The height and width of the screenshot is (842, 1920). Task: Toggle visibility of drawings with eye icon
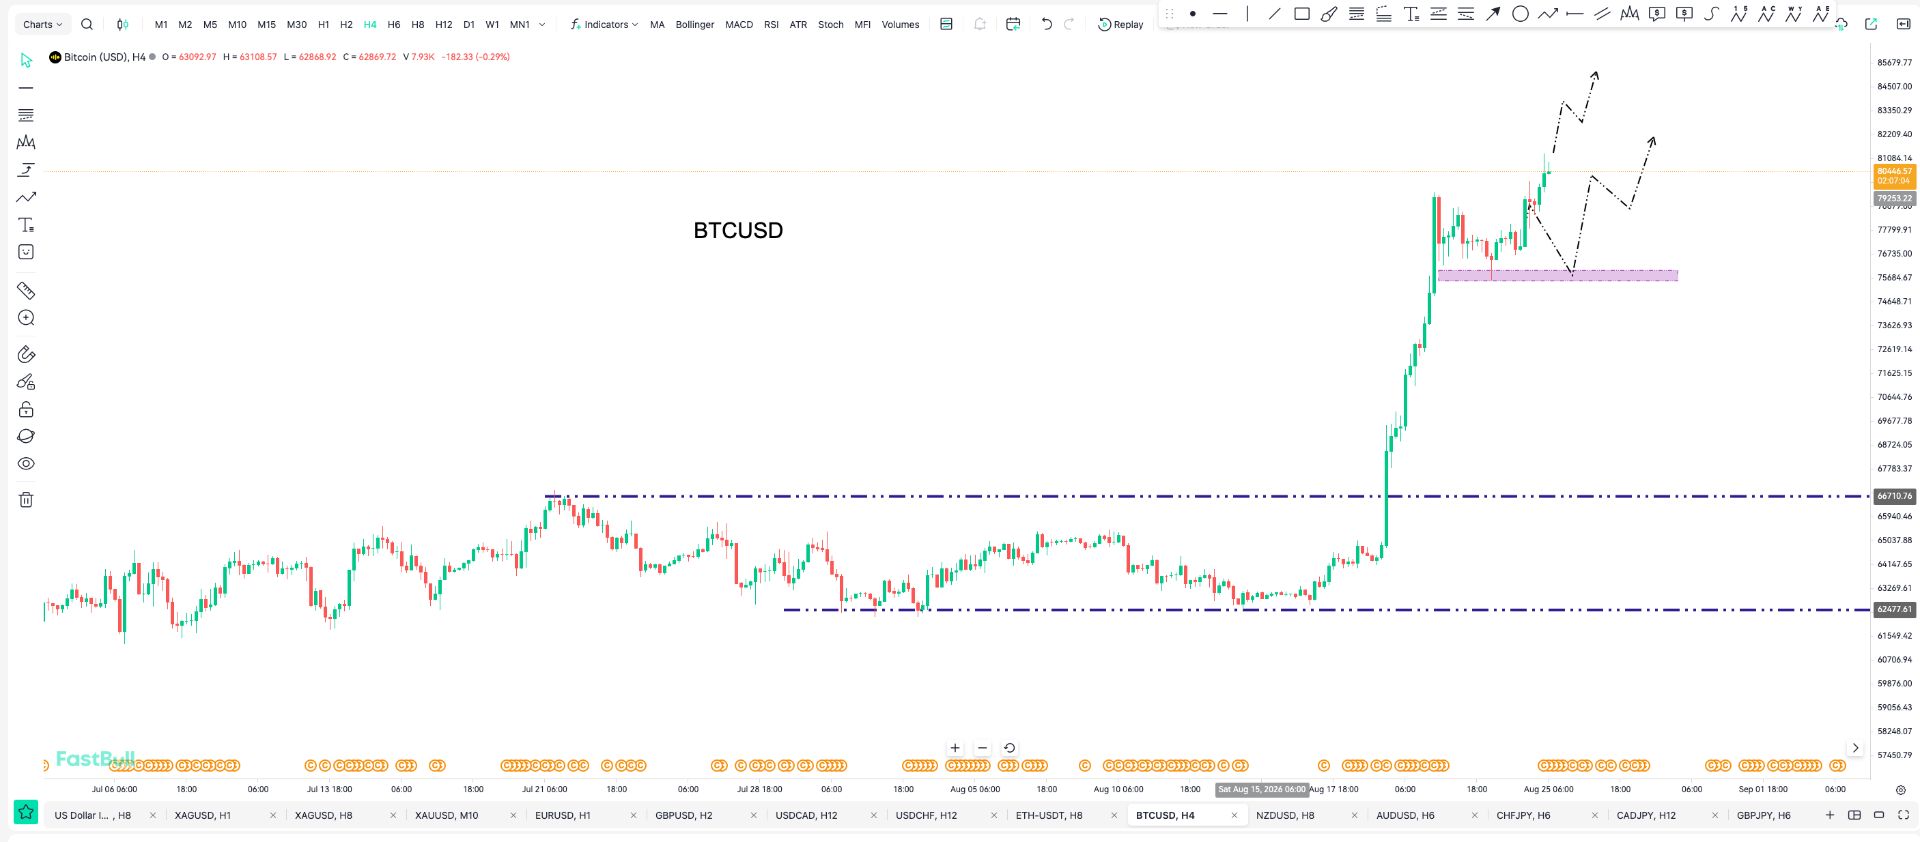(26, 464)
